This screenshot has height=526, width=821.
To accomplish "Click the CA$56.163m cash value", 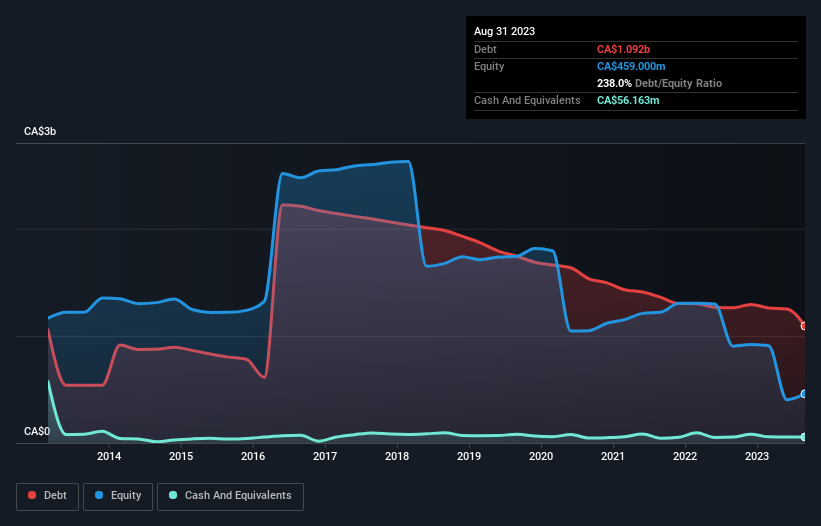I will [628, 100].
